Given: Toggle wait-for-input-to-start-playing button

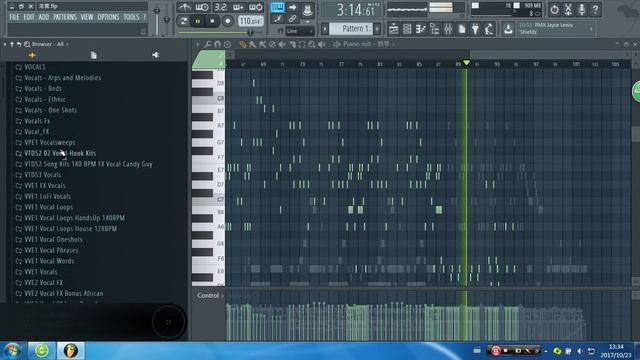Looking at the screenshot, I should pos(202,7).
